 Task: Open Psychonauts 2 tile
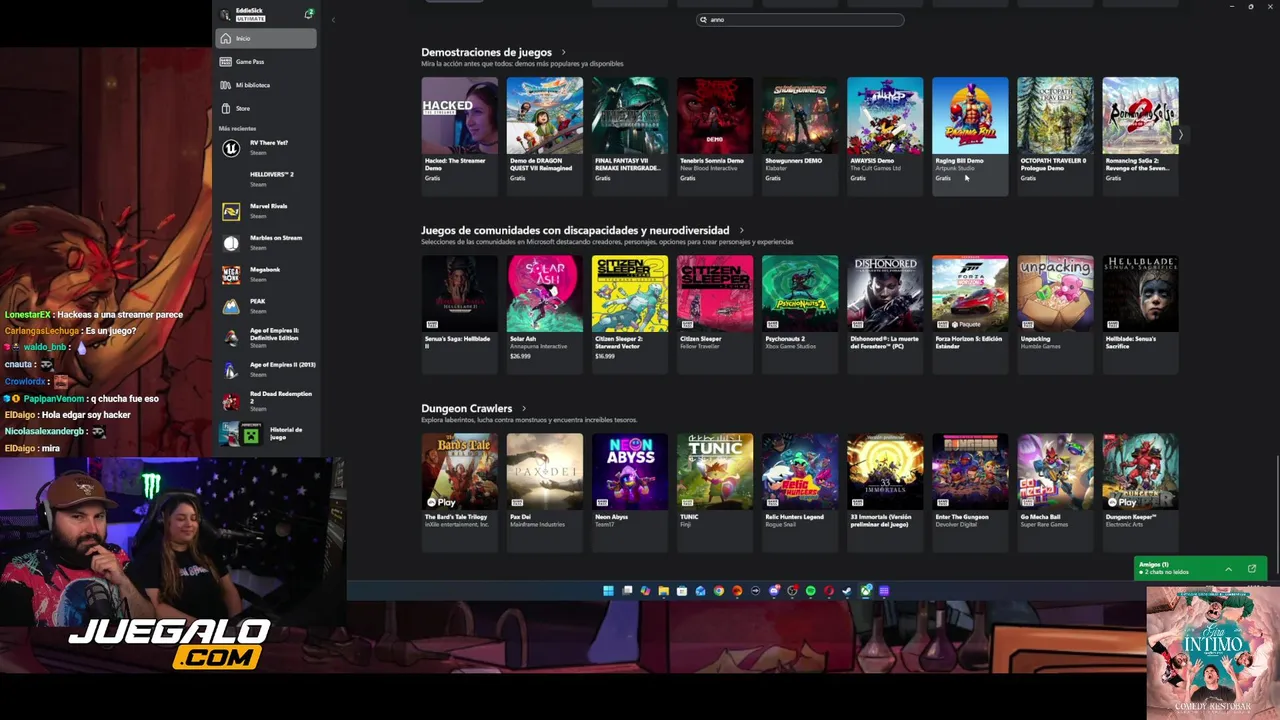click(800, 313)
